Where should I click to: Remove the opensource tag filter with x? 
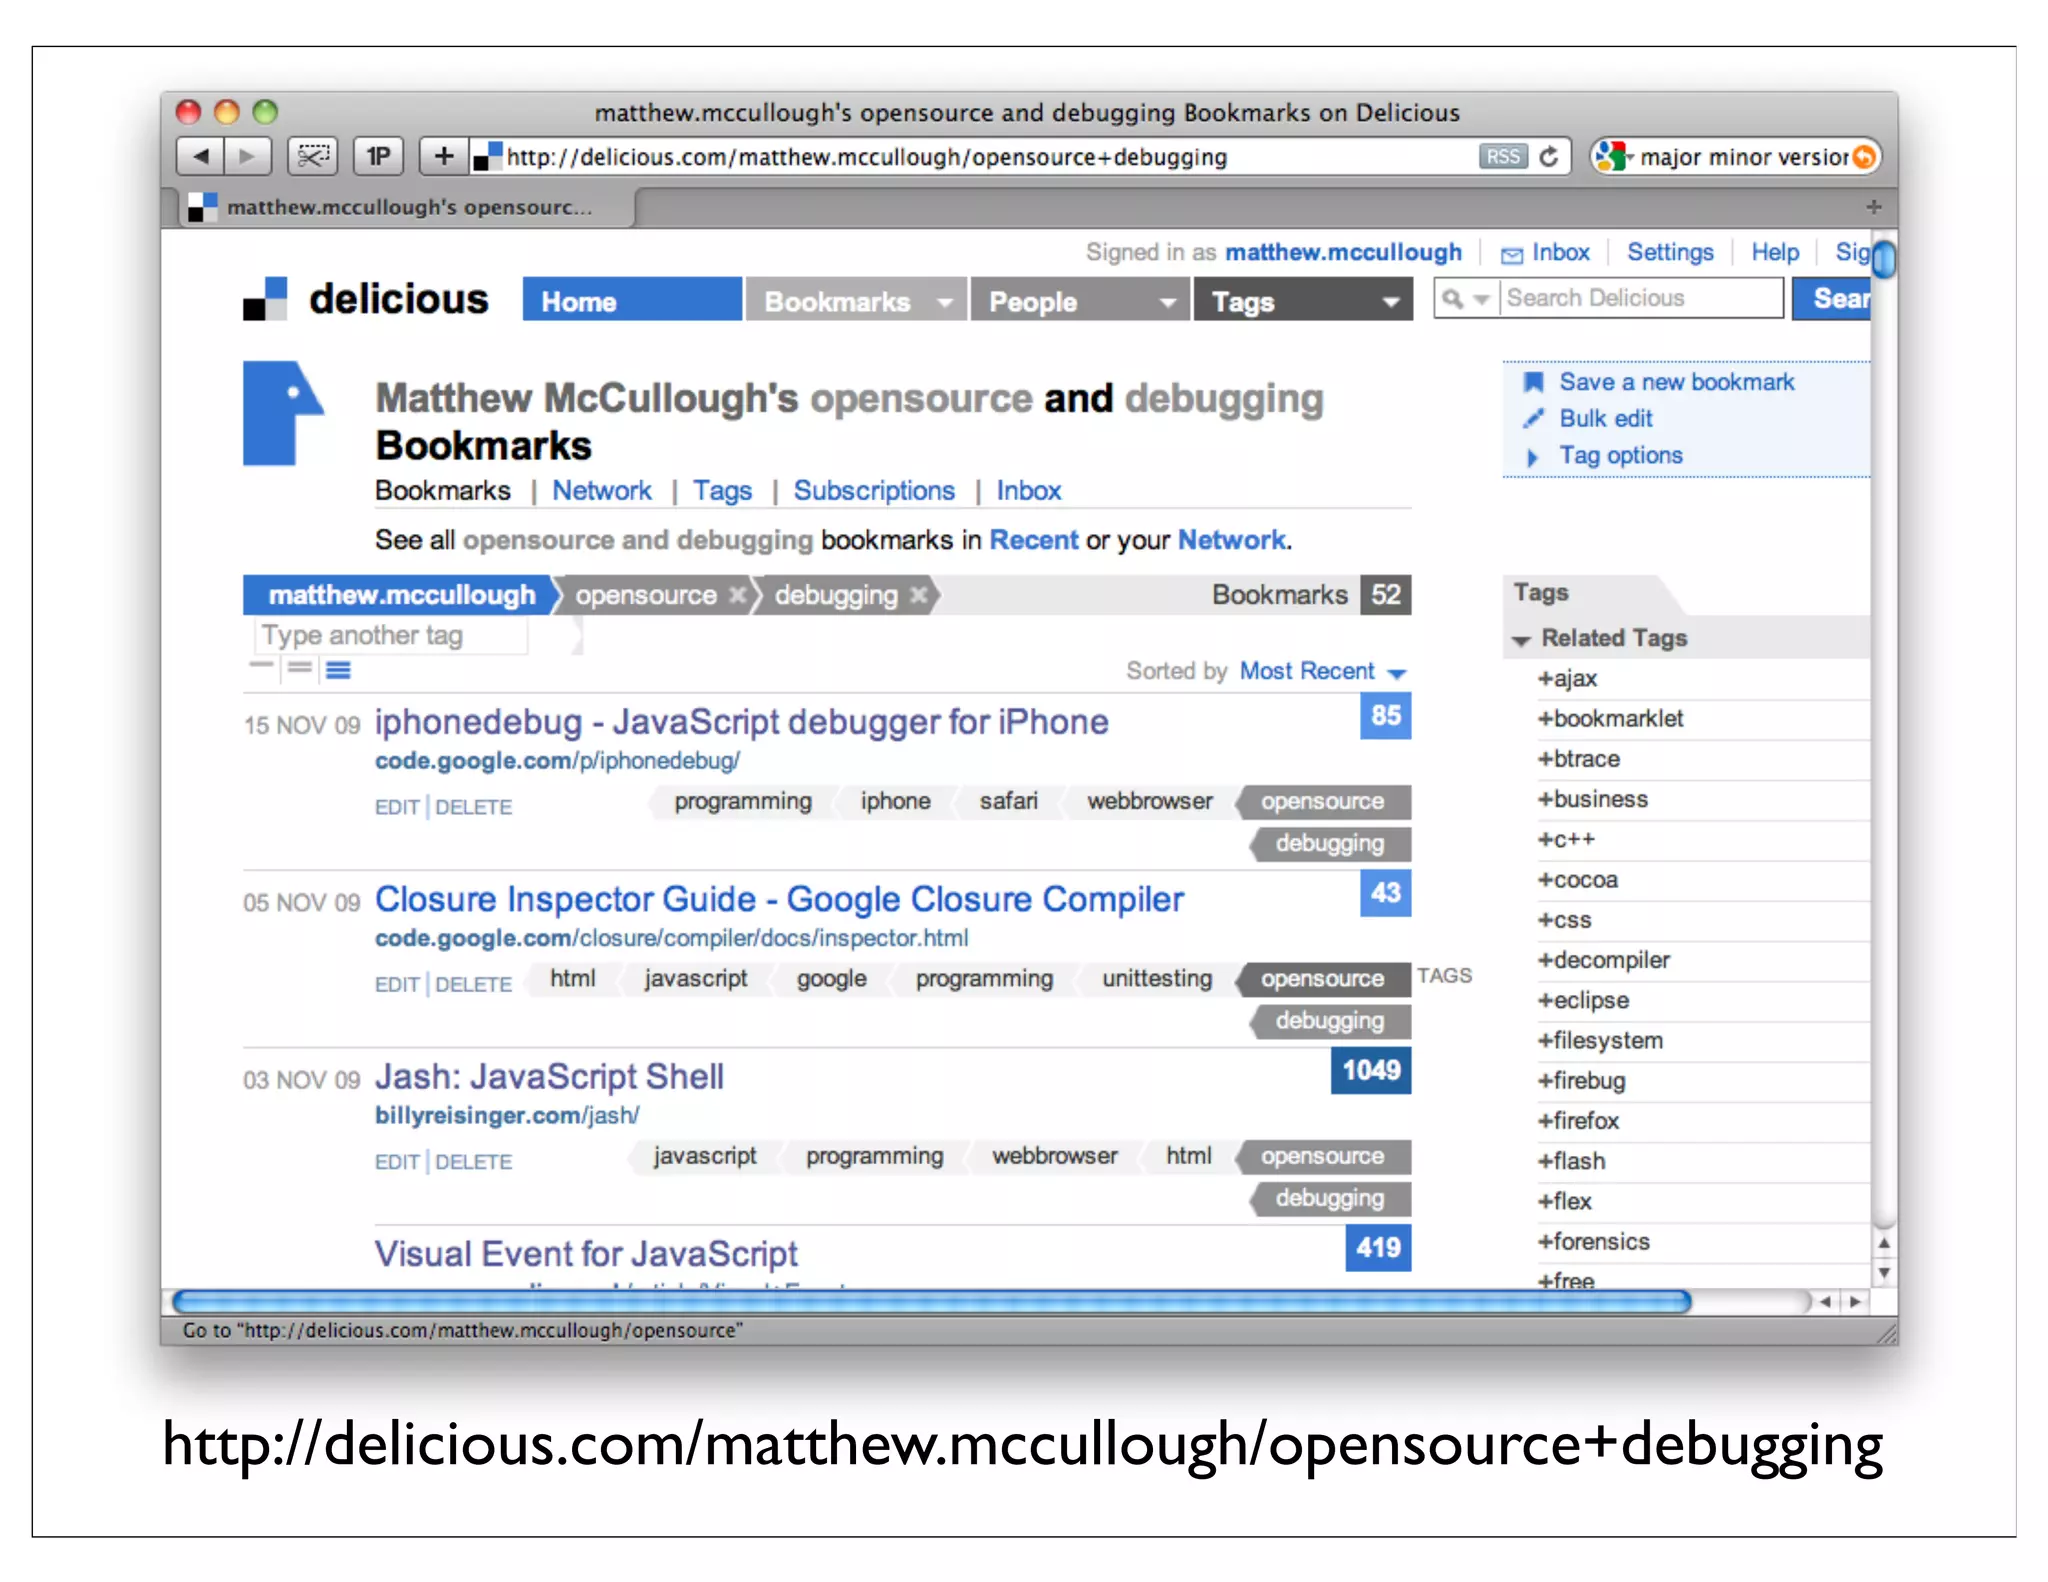click(x=737, y=596)
